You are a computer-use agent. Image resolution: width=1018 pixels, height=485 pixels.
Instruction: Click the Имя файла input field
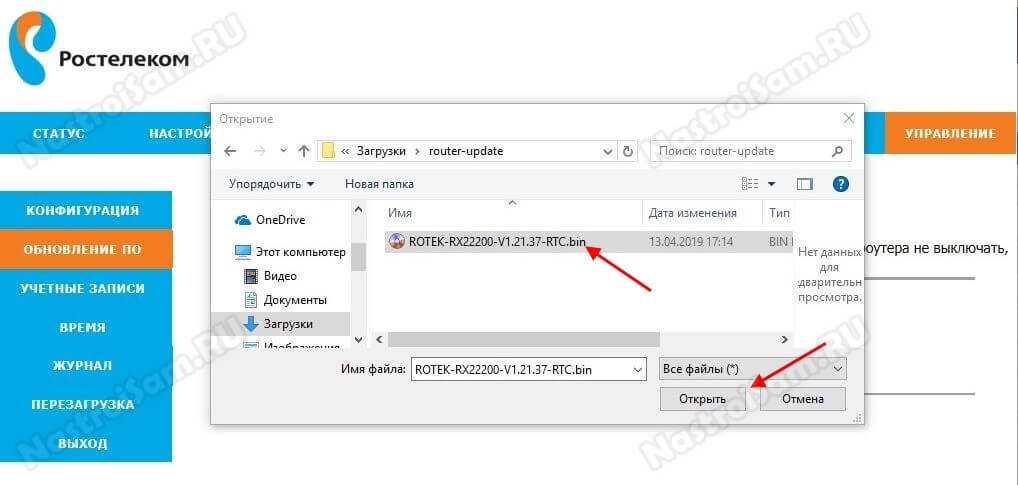(x=518, y=369)
